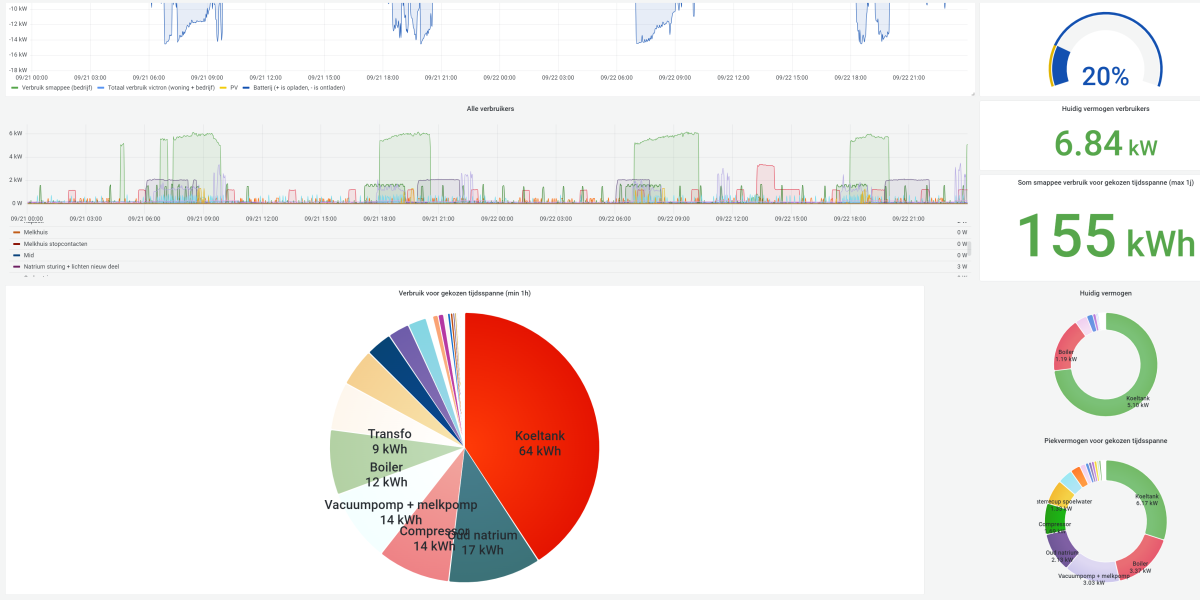Viewport: 1200px width, 600px height.
Task: Click the color marker beside 'Mid'
Action: (x=15, y=255)
